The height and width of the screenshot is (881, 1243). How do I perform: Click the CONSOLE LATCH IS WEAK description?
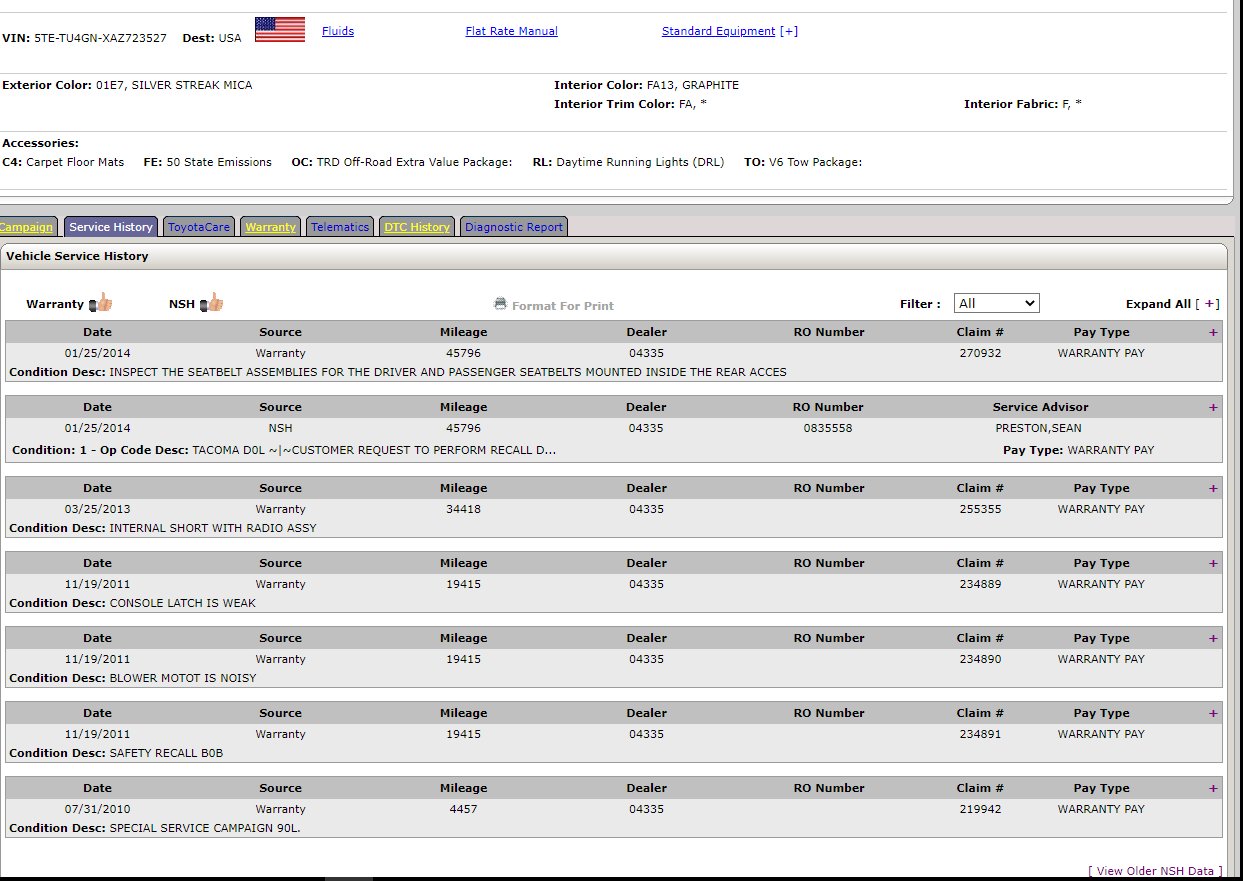(183, 603)
